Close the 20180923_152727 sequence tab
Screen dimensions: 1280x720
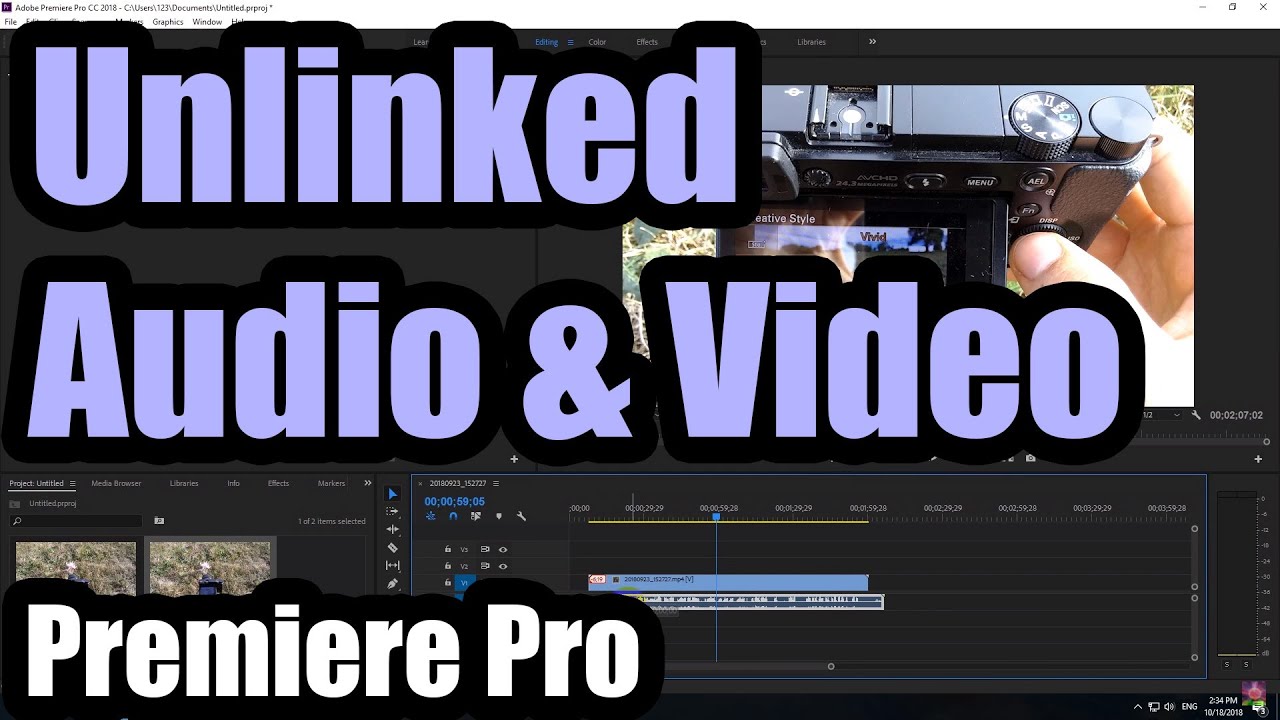[x=420, y=483]
